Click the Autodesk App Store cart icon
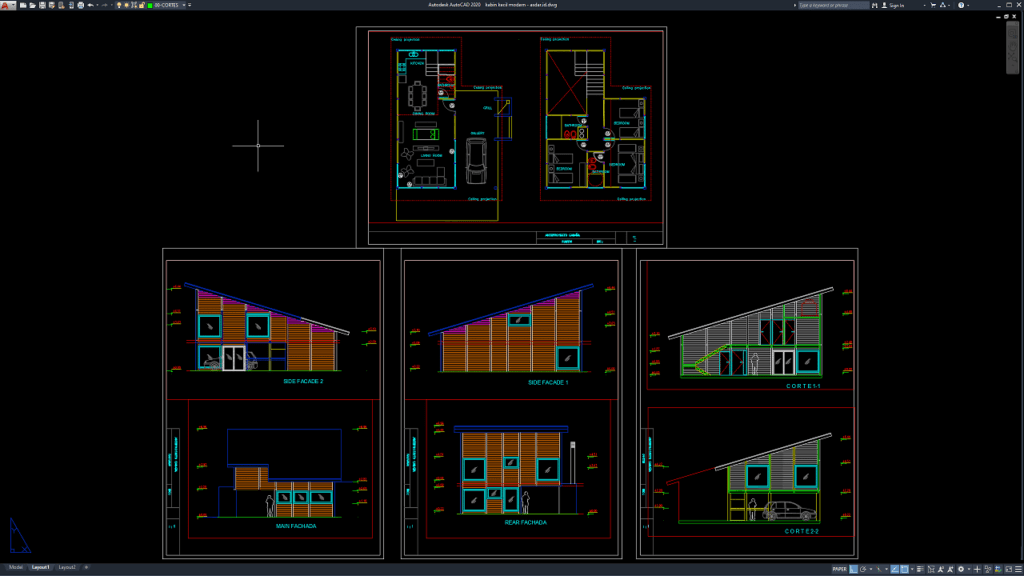The image size is (1024, 576). pyautogui.click(x=933, y=6)
